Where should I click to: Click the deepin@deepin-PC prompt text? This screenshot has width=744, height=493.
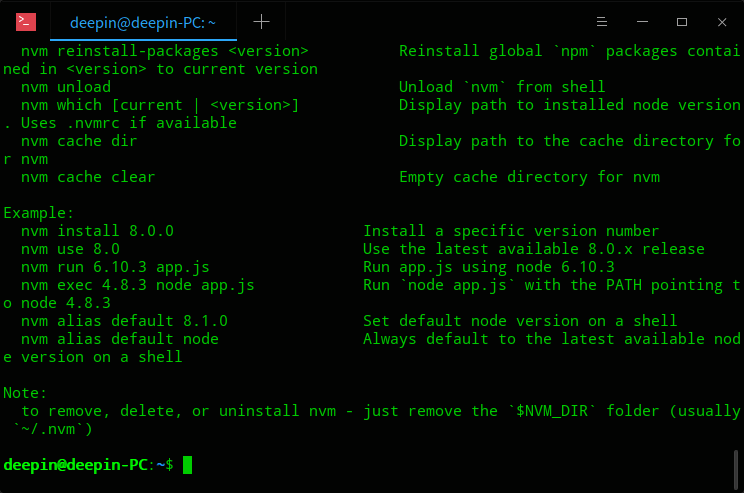tap(76, 465)
